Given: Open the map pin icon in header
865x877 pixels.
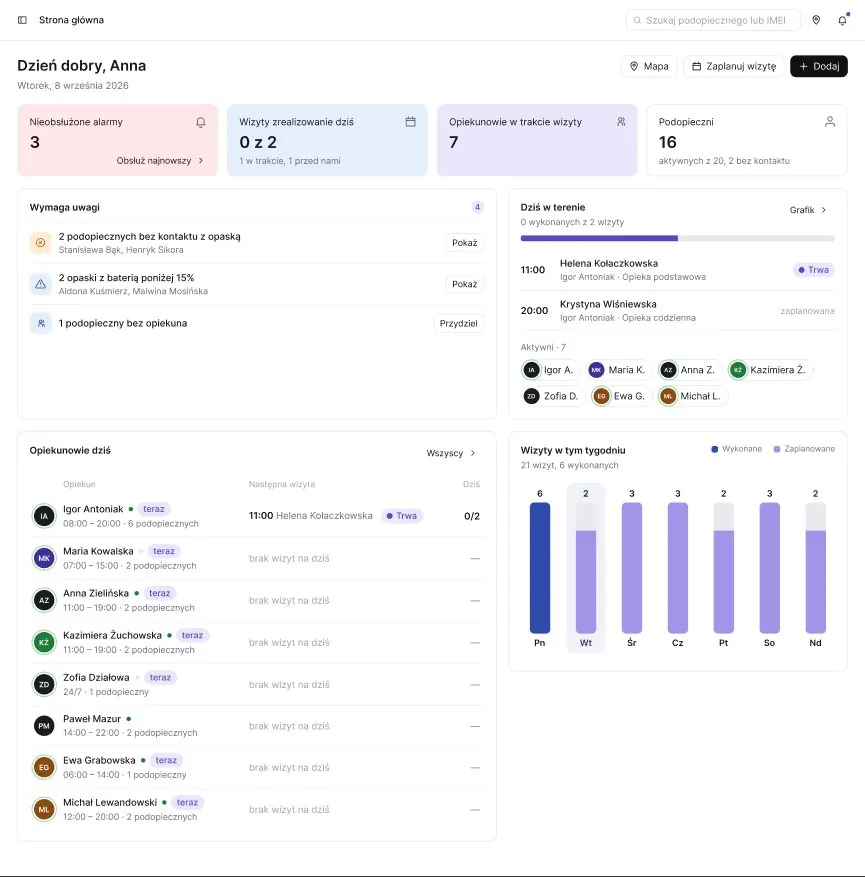Looking at the screenshot, I should (816, 20).
